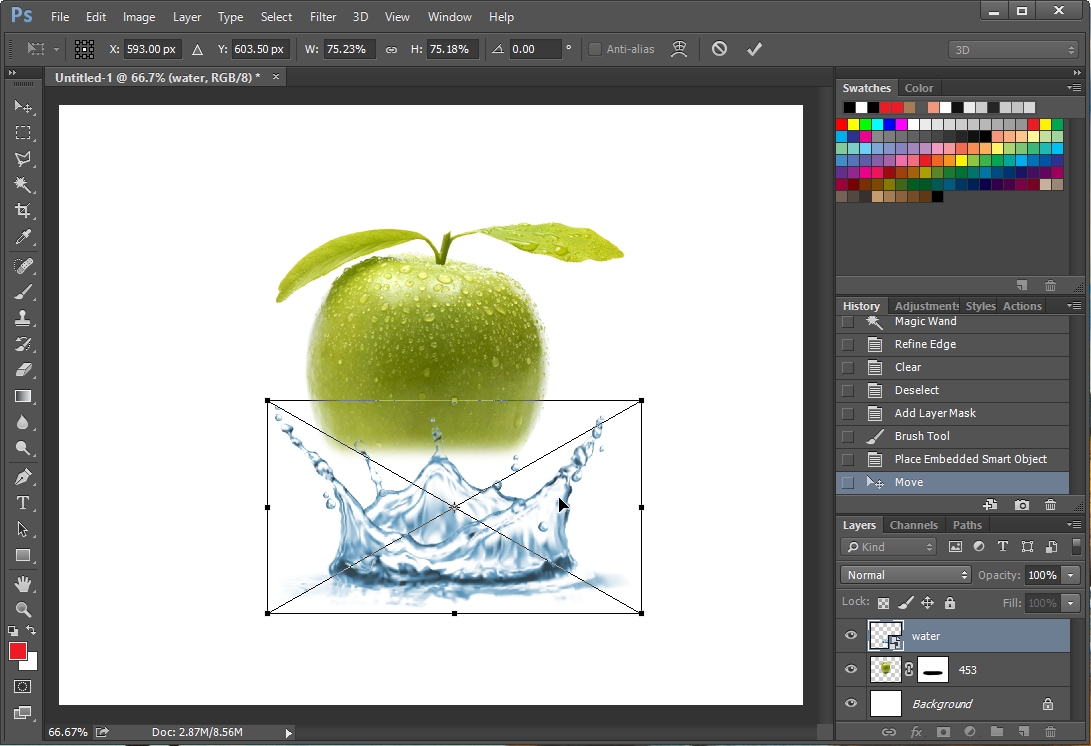Create new snapshot in History panel
The height and width of the screenshot is (746, 1091).
coord(1021,505)
